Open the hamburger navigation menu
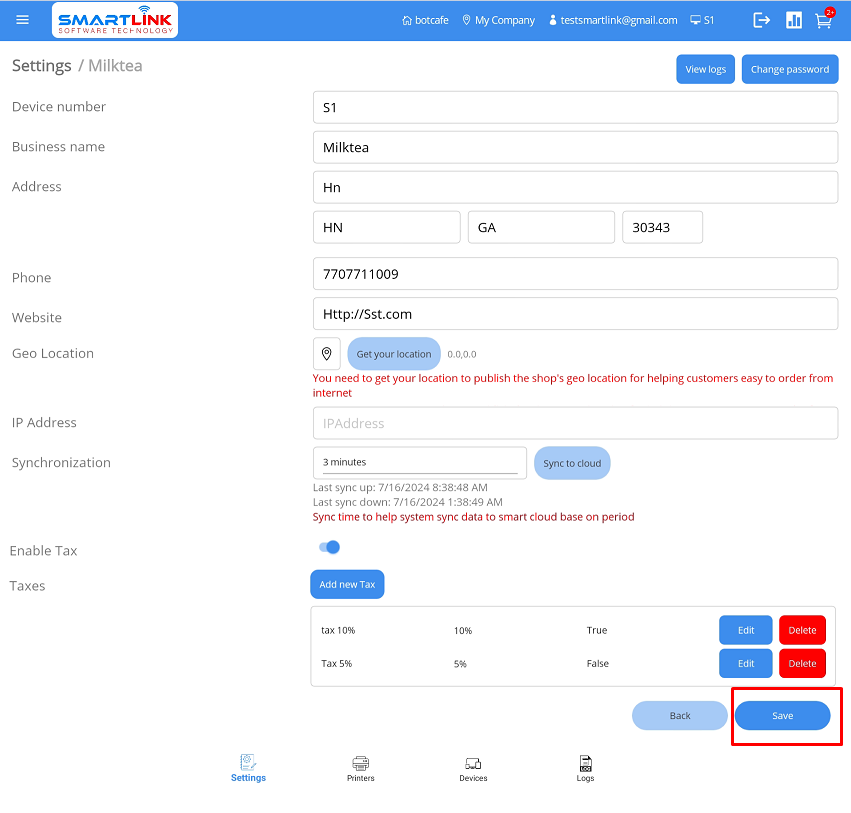The height and width of the screenshot is (813, 851). (x=23, y=20)
